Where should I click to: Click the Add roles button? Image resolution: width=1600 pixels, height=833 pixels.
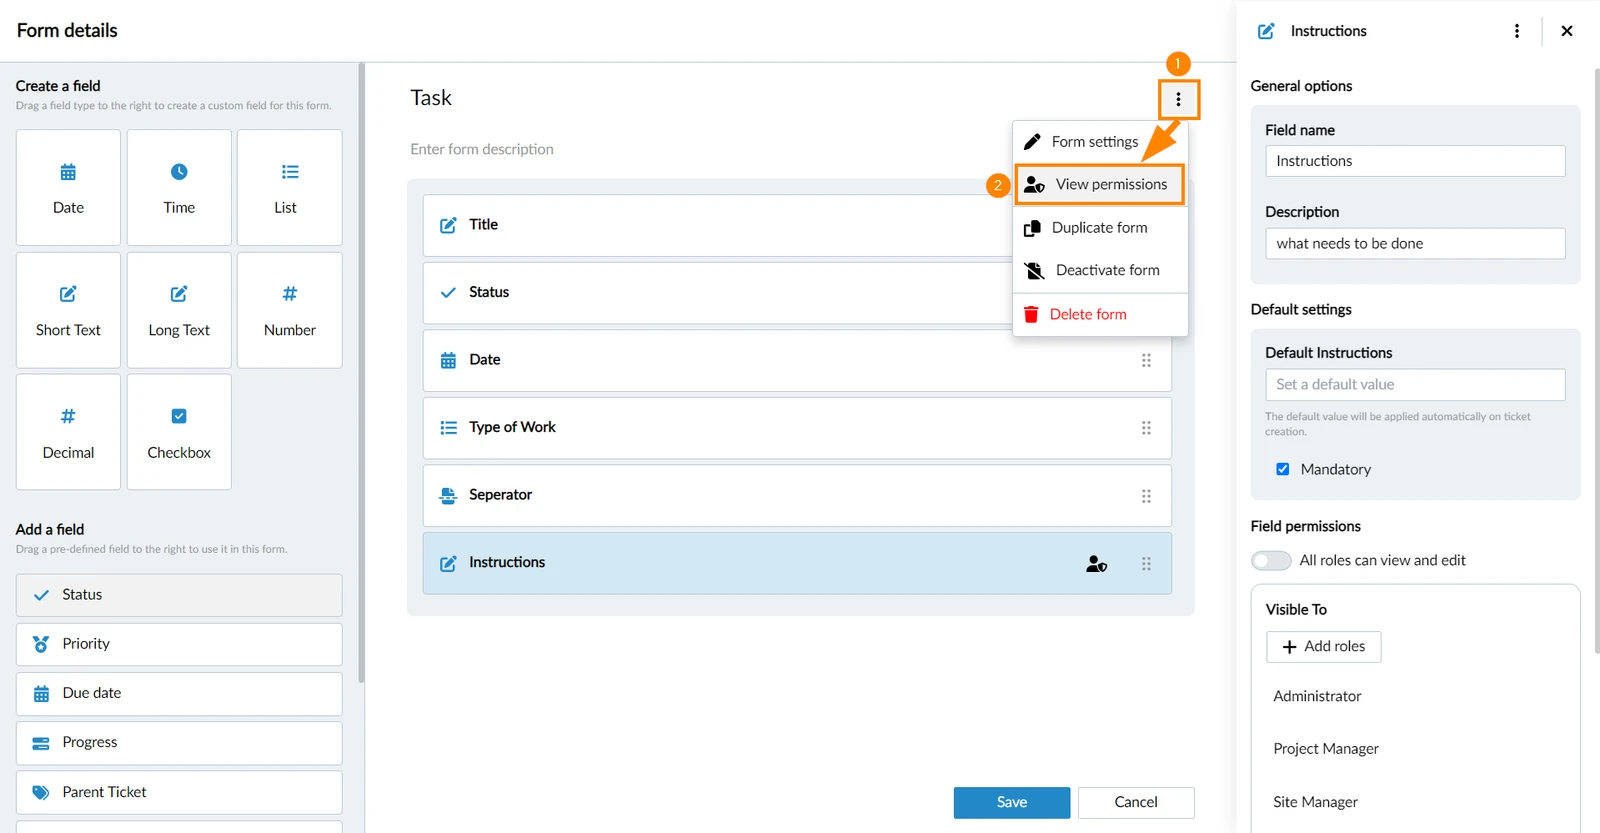point(1324,647)
